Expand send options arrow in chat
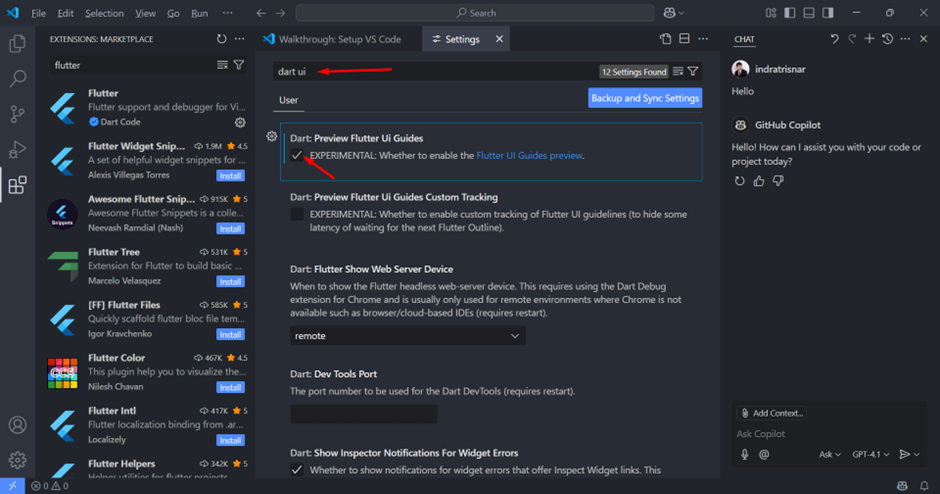 pyautogui.click(x=917, y=454)
